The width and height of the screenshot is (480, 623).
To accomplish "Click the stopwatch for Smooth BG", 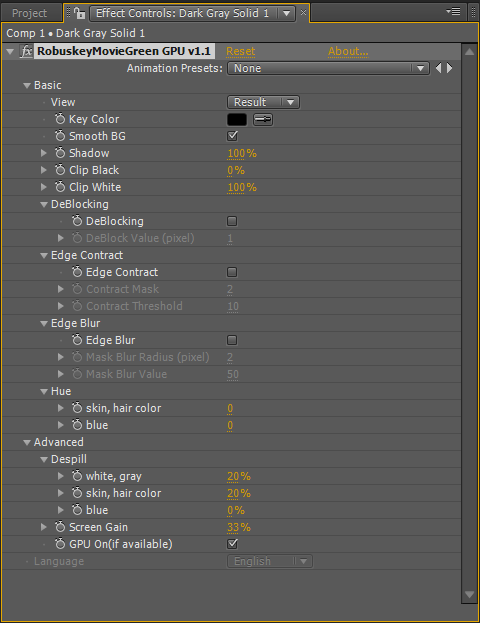I will point(60,136).
